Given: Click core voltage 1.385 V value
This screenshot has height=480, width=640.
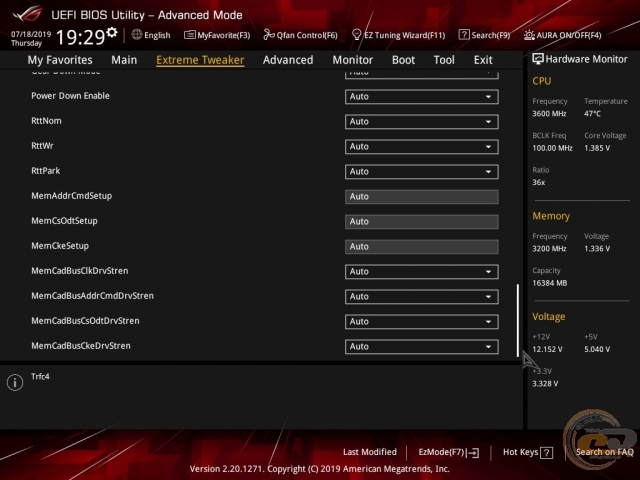Looking at the screenshot, I should 597,148.
